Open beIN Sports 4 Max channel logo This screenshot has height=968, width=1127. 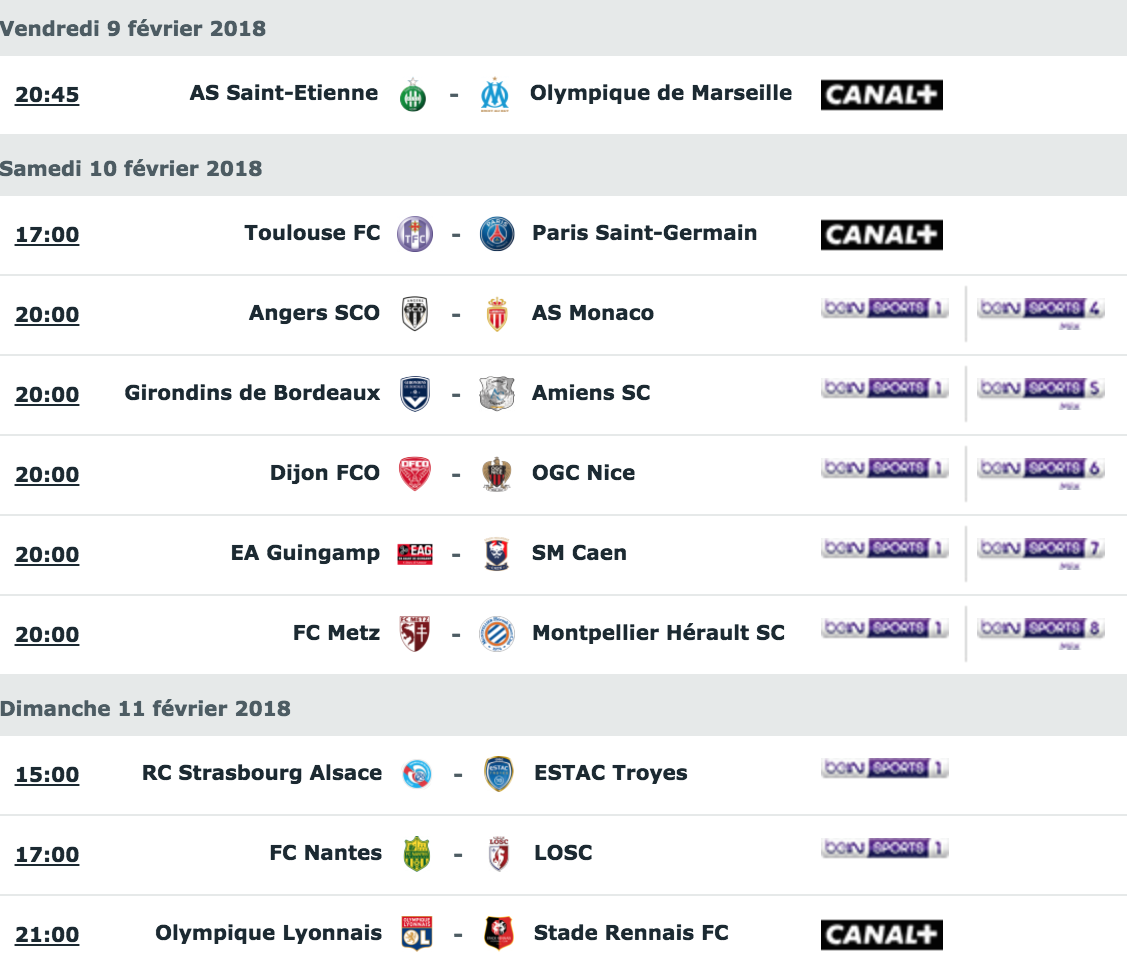coord(1040,313)
